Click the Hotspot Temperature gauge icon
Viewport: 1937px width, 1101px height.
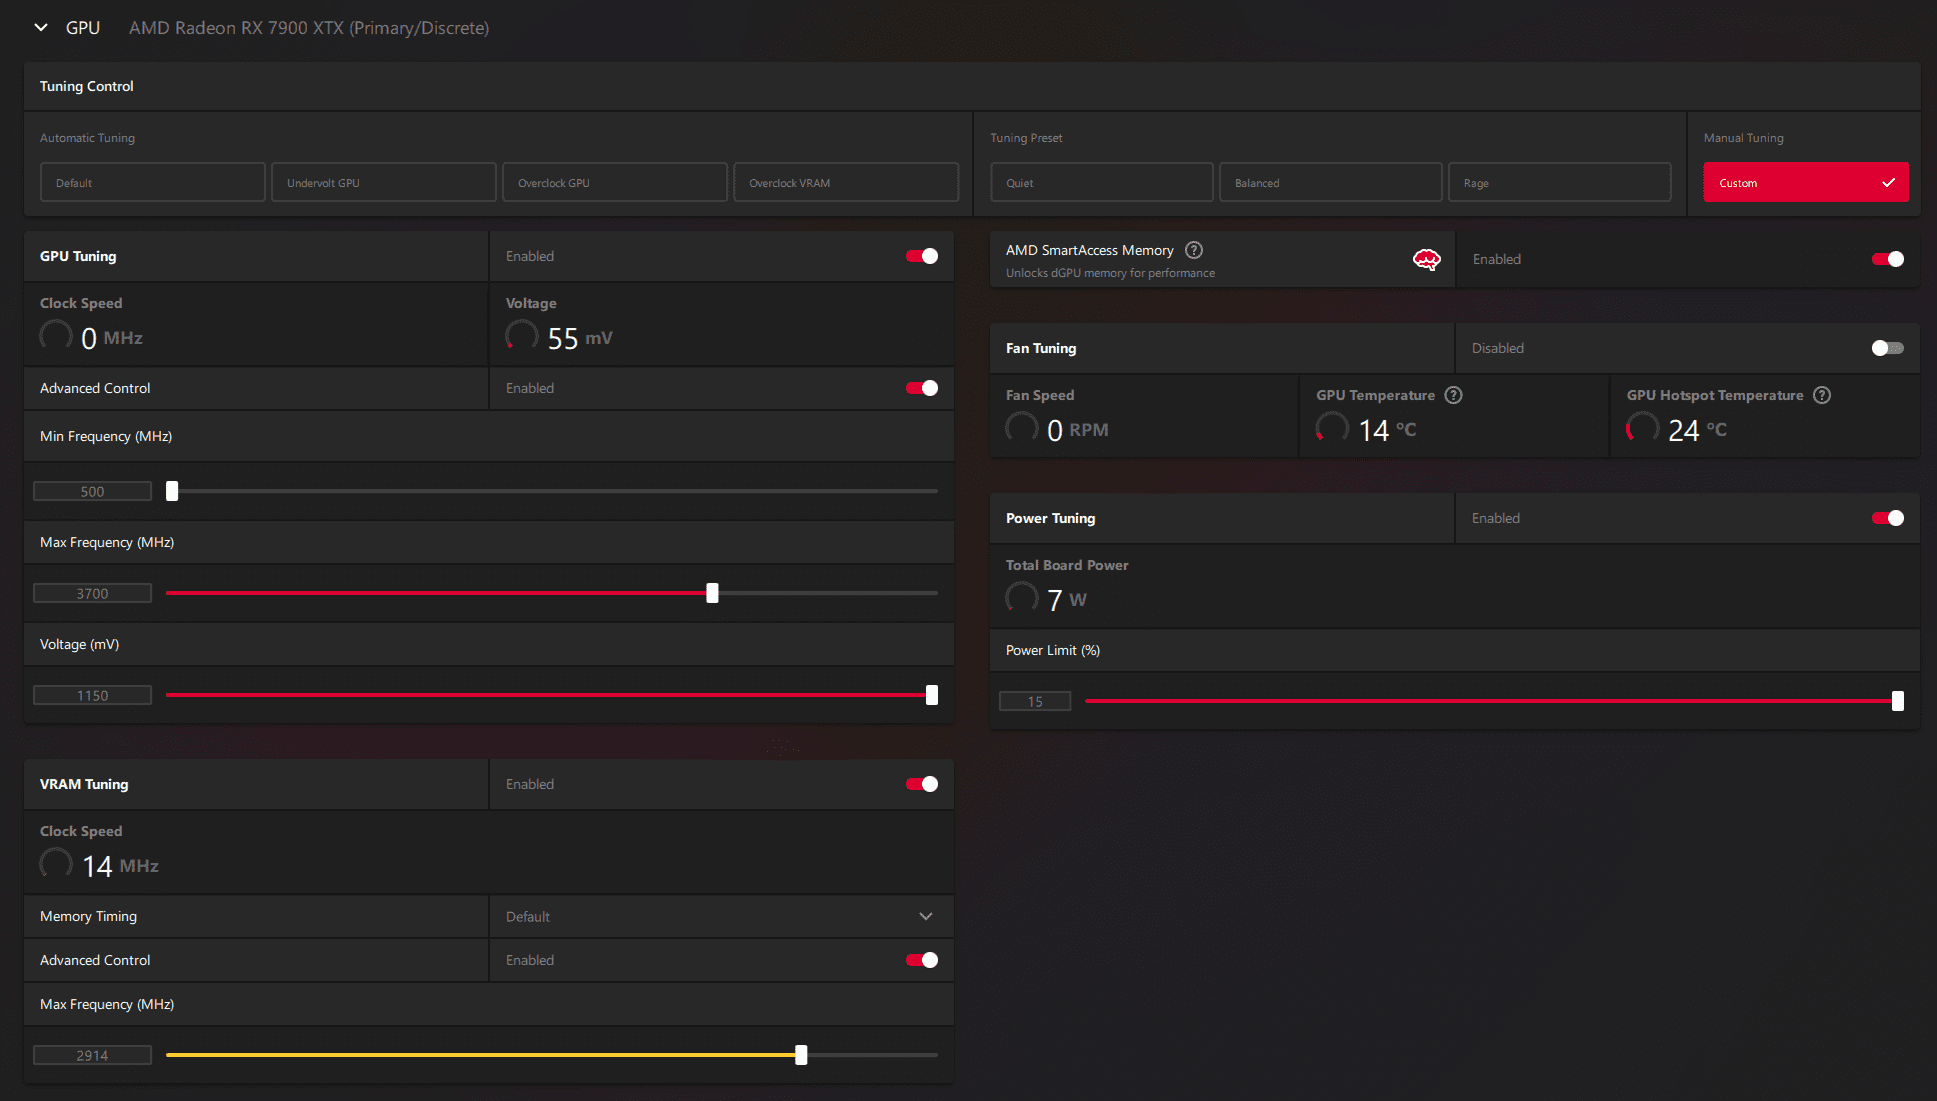(1642, 428)
